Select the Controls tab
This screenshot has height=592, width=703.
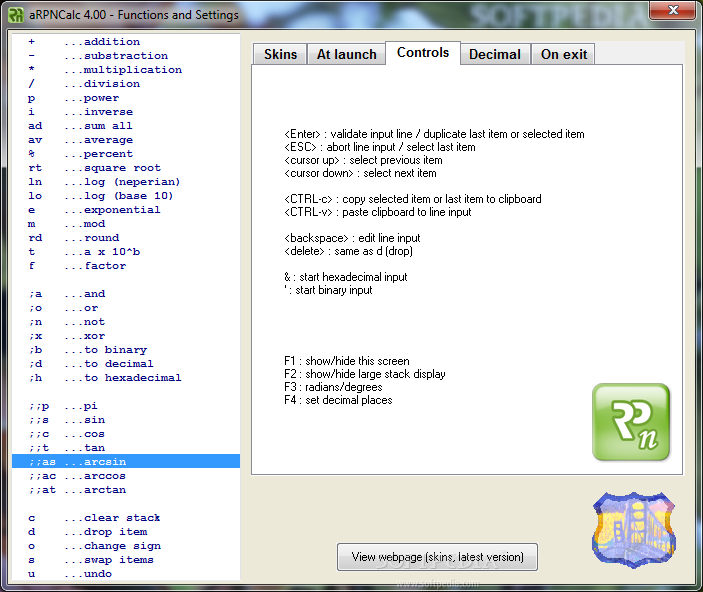[x=423, y=53]
